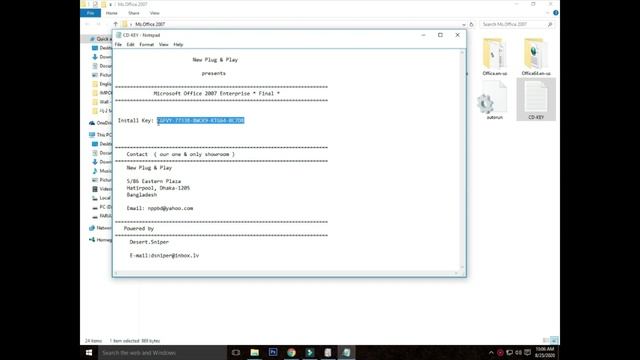Screen dimensions: 640x360
Task: Click the Search Ms.Office 2007 box
Action: point(518,24)
